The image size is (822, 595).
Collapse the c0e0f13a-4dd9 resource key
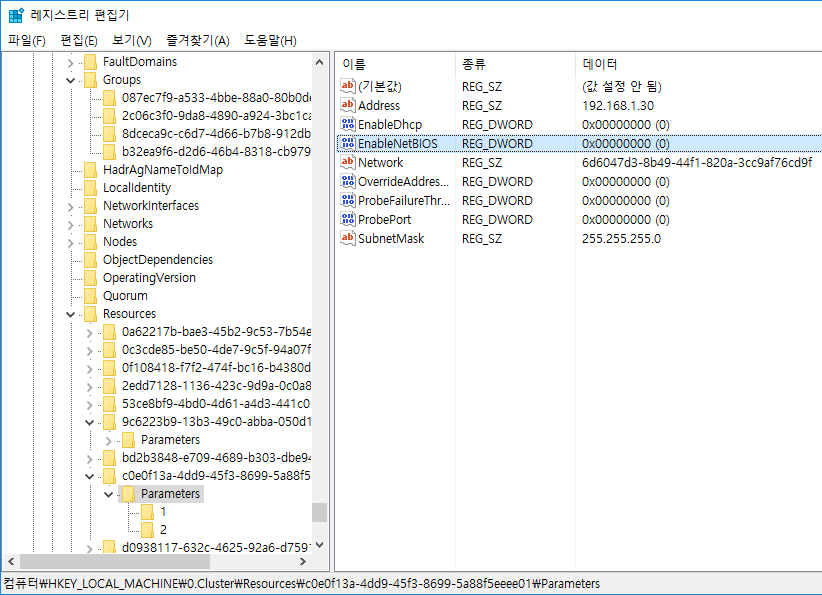pos(90,477)
